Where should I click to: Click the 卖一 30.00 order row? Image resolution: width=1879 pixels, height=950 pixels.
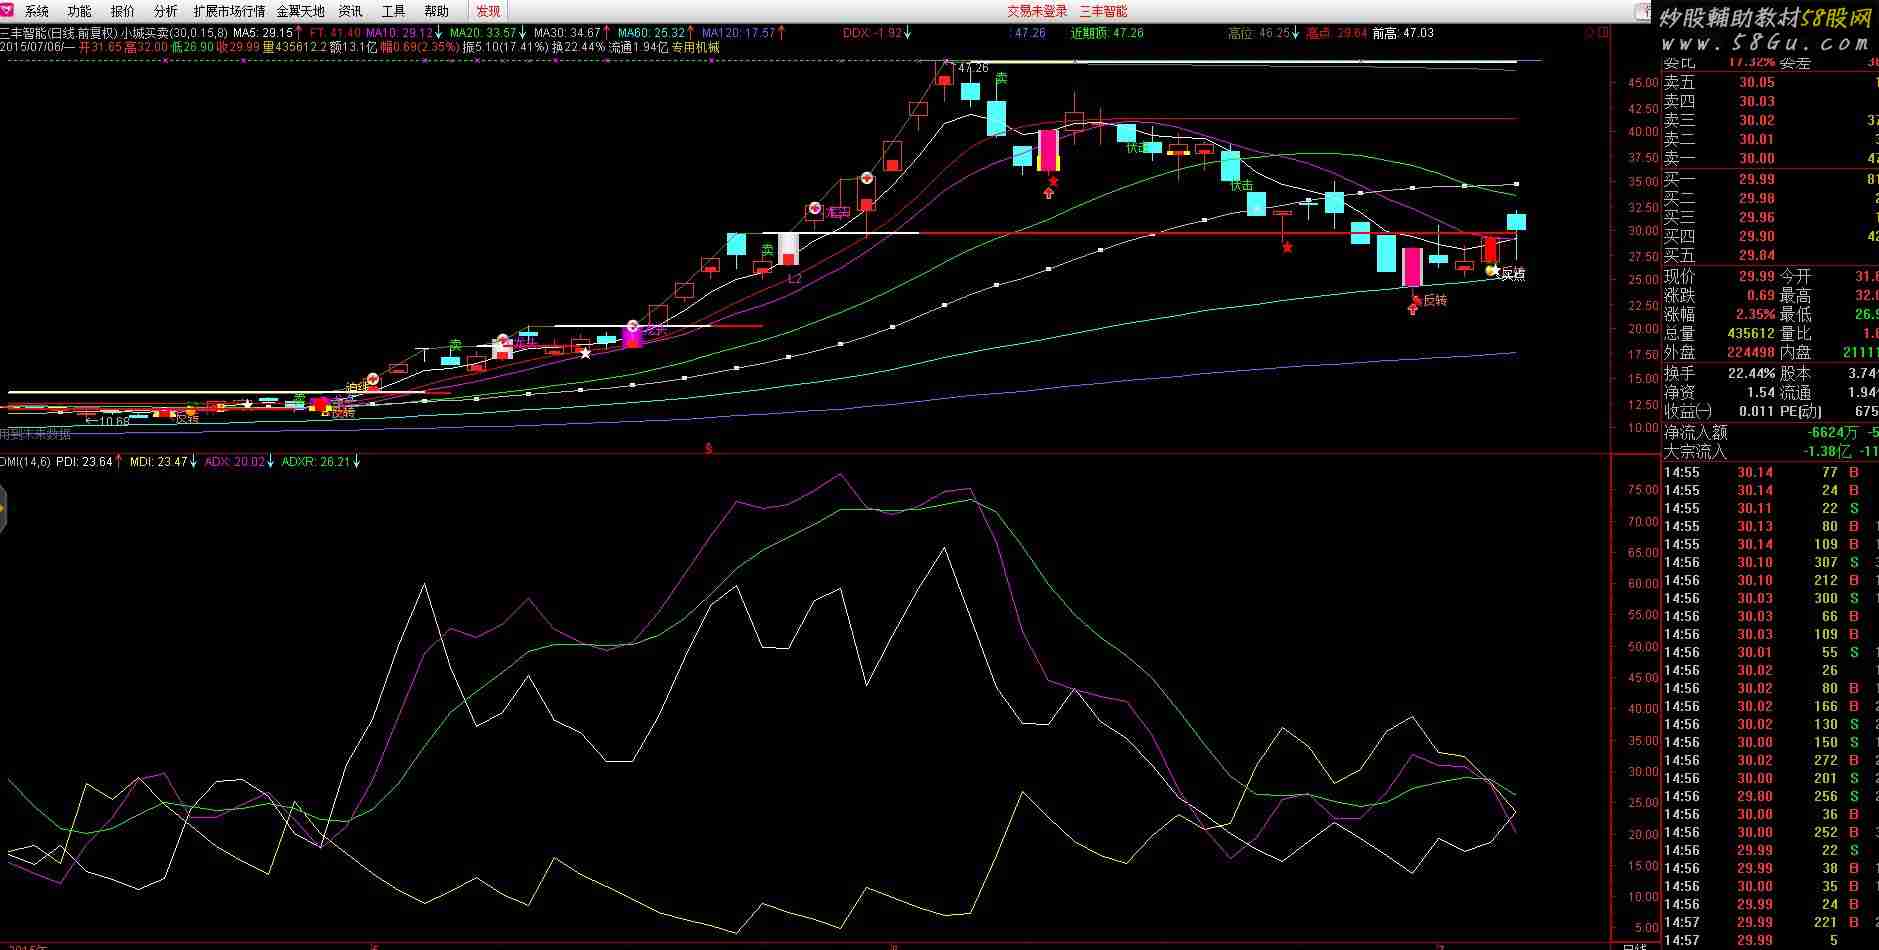point(1770,158)
